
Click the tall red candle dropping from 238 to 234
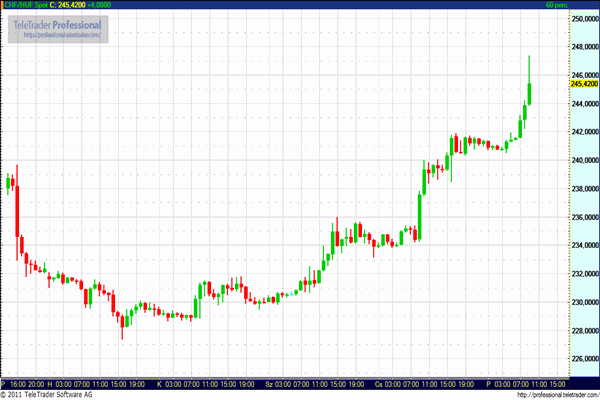17,211
